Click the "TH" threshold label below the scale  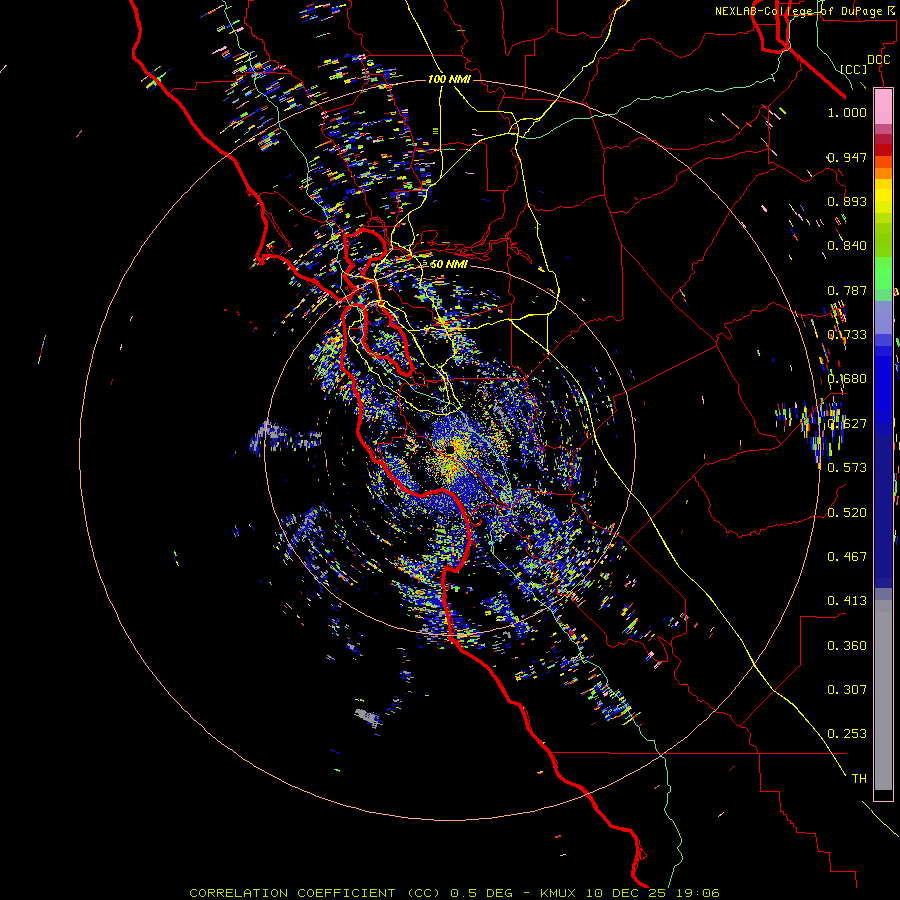point(859,779)
